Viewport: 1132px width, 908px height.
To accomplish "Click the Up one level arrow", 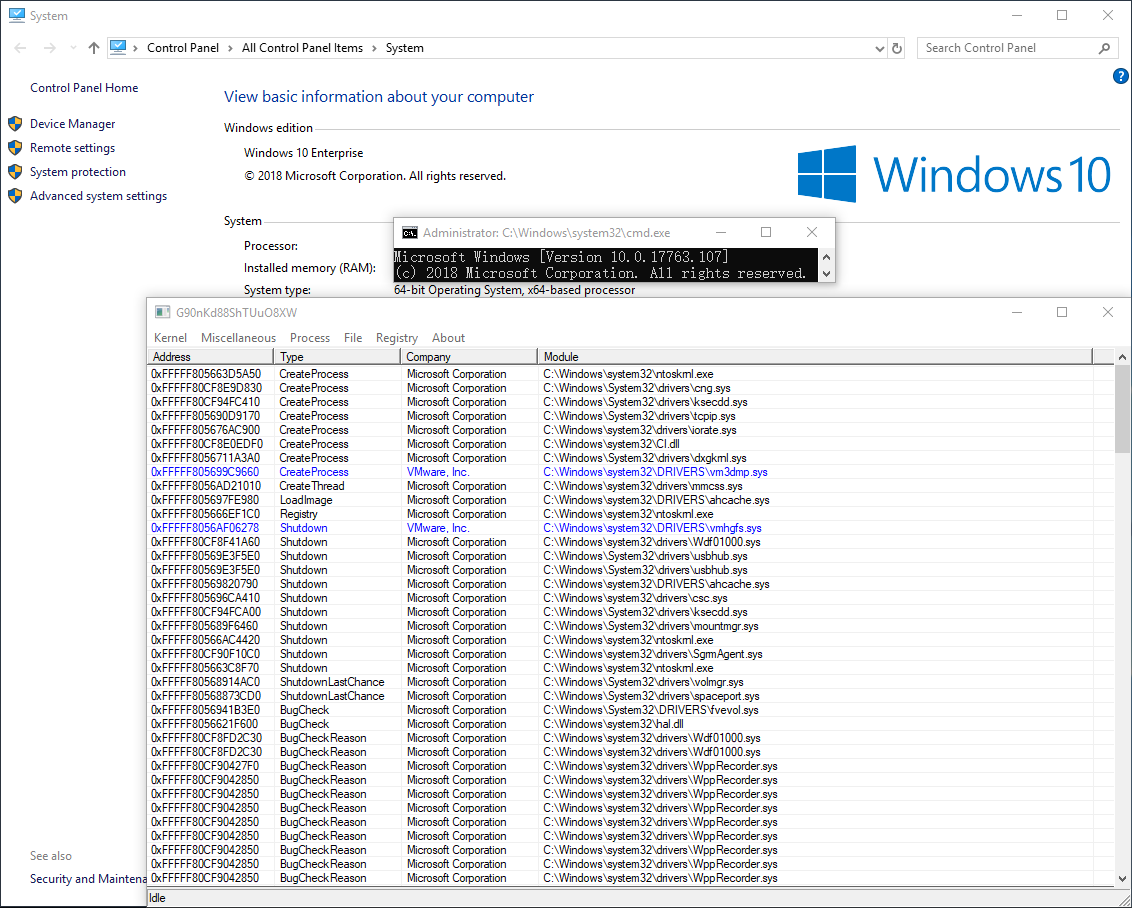I will point(94,48).
